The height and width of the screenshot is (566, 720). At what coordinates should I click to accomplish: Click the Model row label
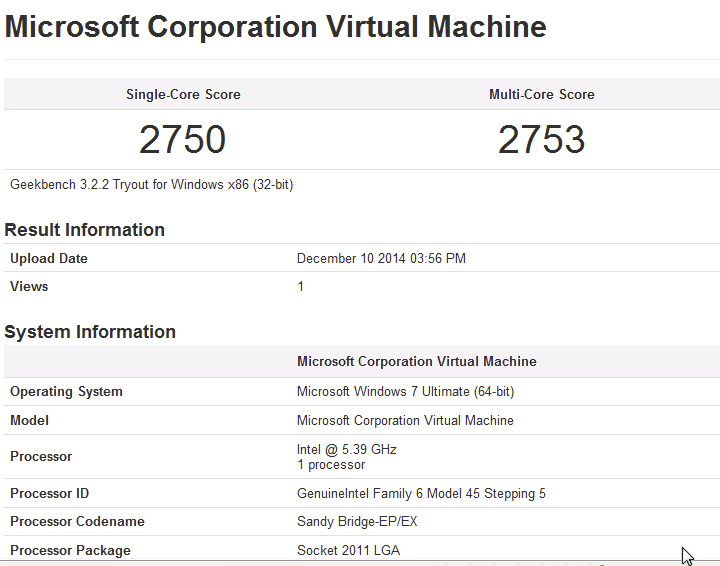click(29, 420)
